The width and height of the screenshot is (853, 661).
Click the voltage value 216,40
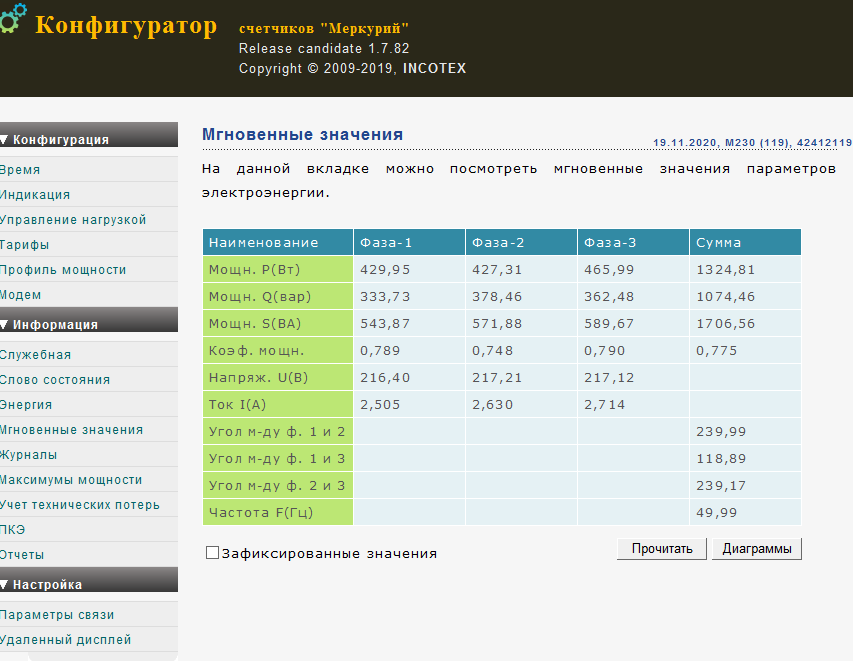coord(385,378)
